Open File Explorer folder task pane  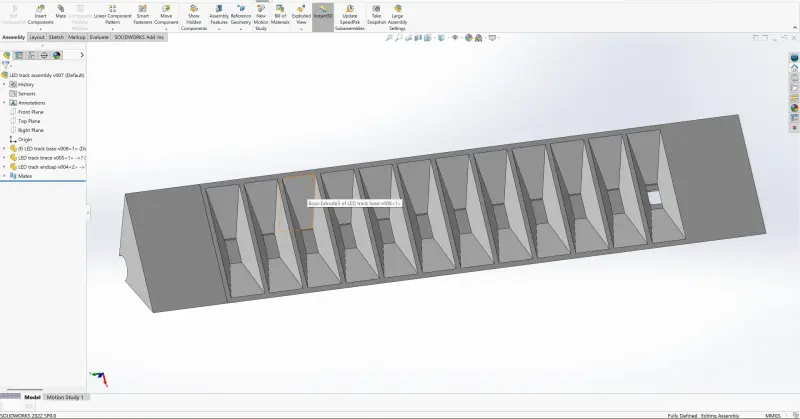(x=794, y=88)
